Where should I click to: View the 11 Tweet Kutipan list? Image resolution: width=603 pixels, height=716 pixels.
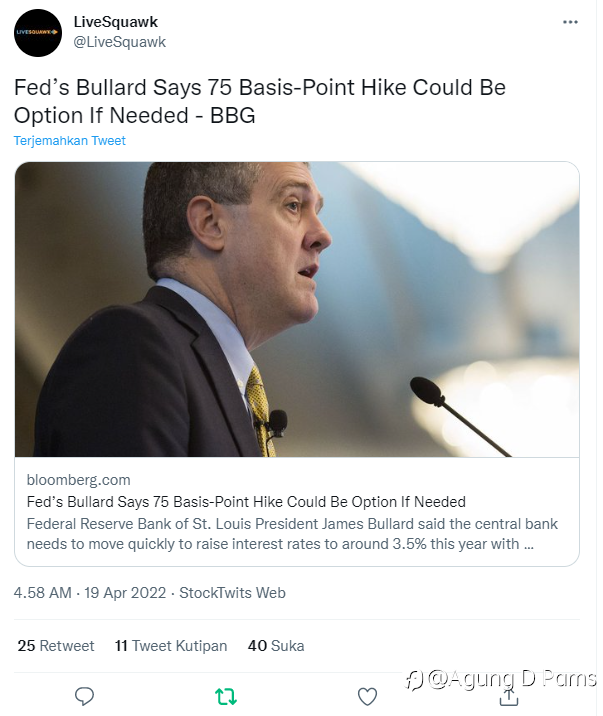pyautogui.click(x=171, y=646)
